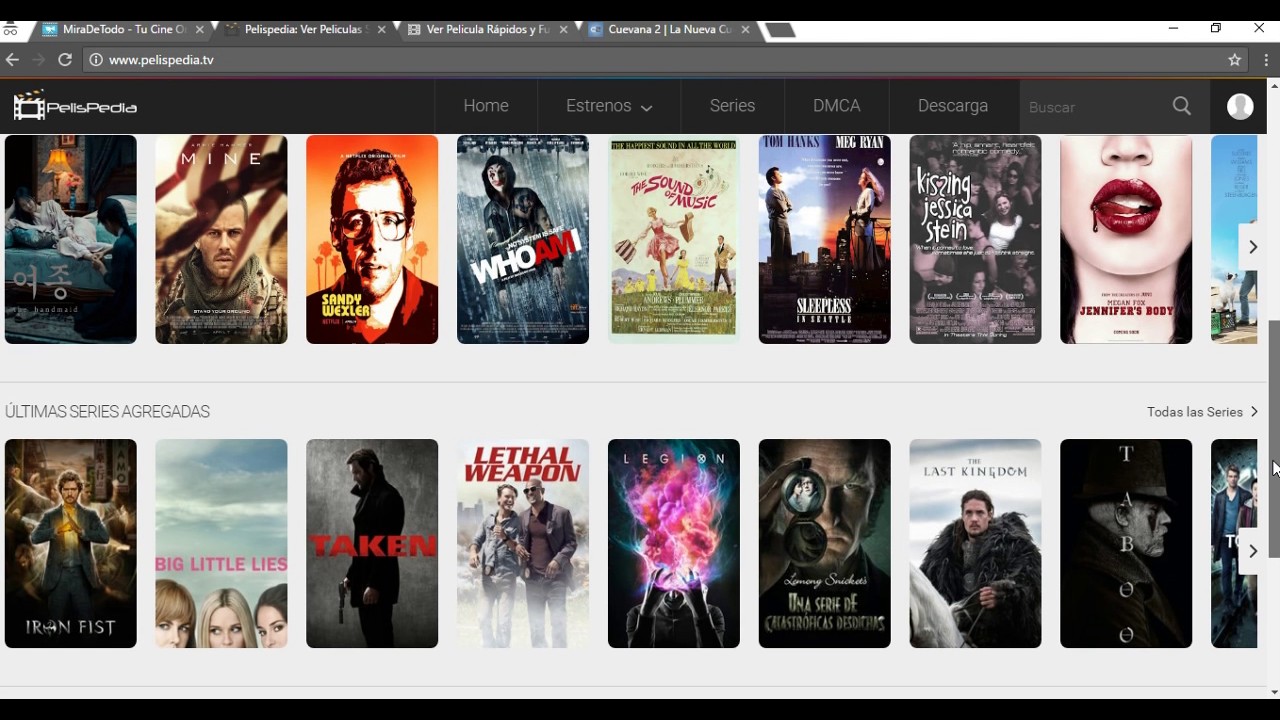Advance the series carousel with right arrow
This screenshot has height=720, width=1280.
pyautogui.click(x=1252, y=551)
